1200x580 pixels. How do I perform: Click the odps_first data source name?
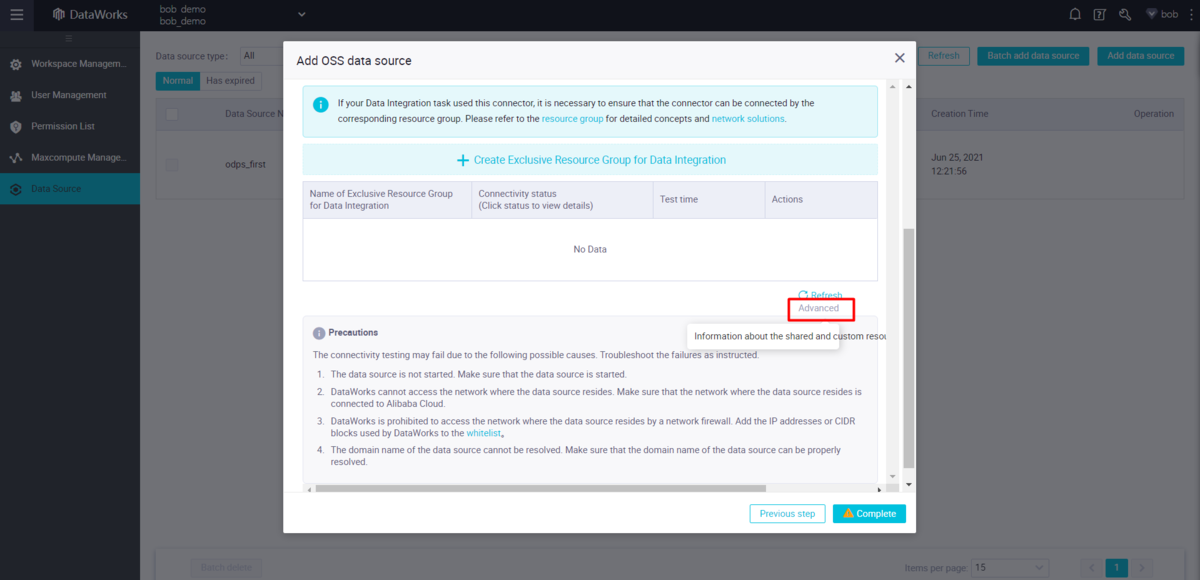[245, 165]
